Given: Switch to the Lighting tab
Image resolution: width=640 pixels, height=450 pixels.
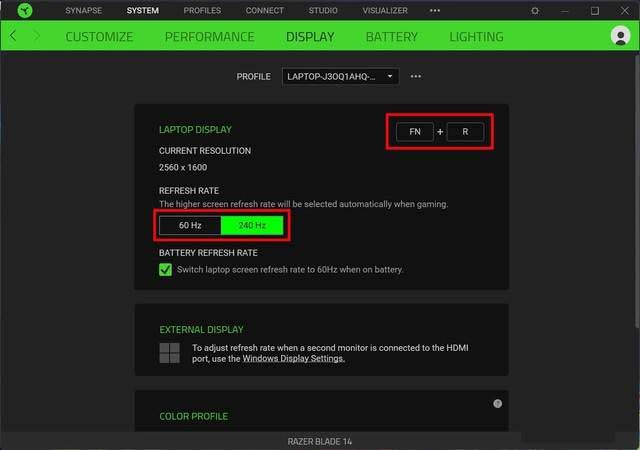Looking at the screenshot, I should coord(476,37).
